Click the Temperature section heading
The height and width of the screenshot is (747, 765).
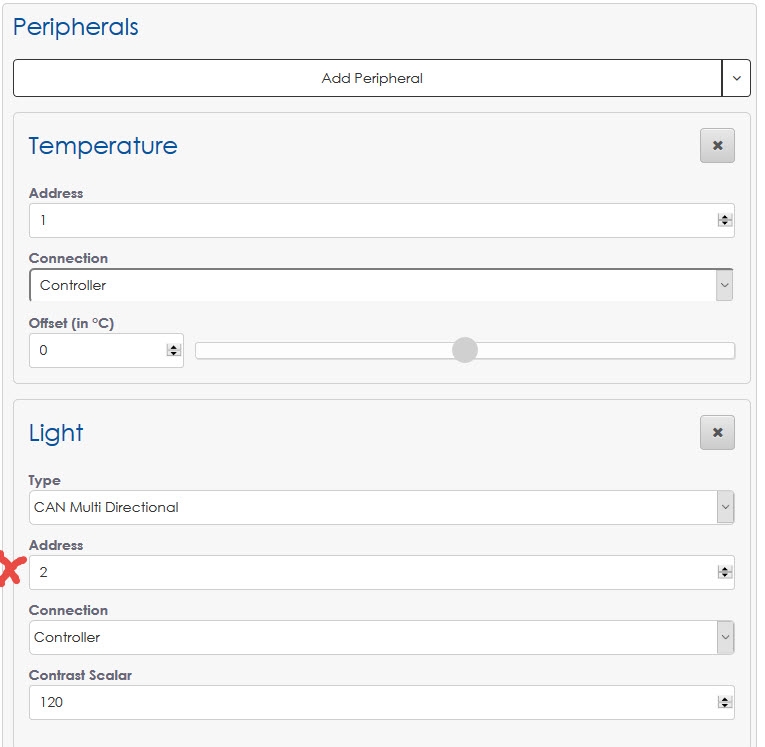pyautogui.click(x=103, y=146)
